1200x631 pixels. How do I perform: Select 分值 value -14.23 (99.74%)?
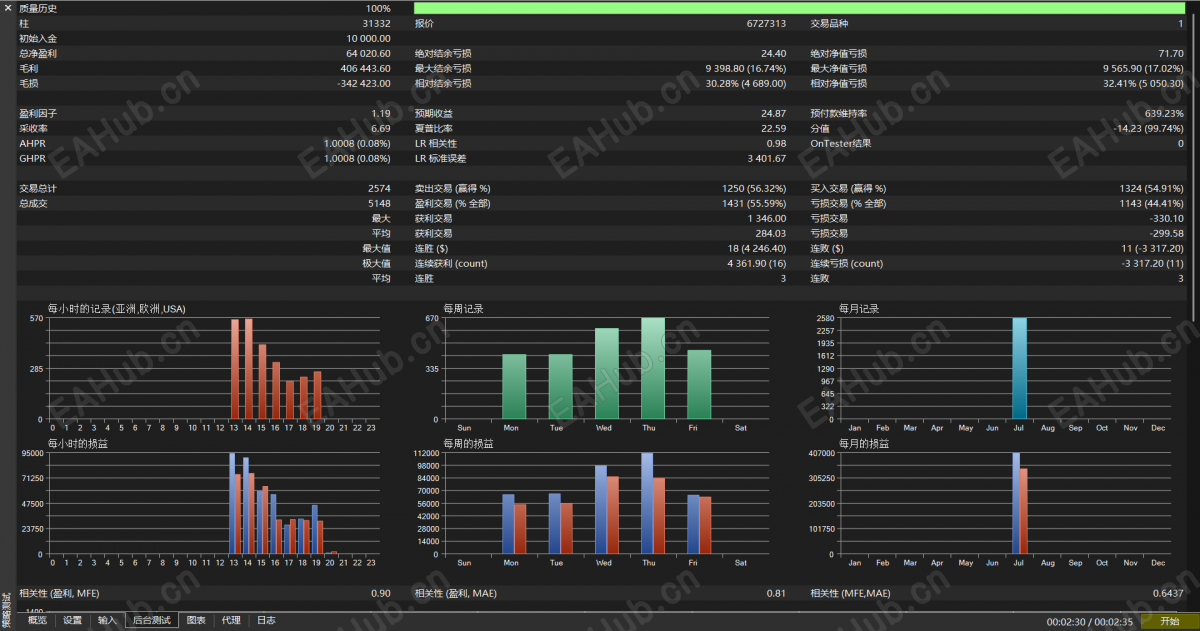click(1148, 128)
